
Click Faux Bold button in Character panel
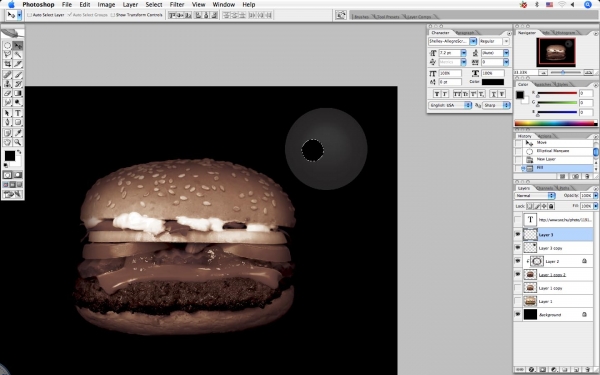click(437, 94)
